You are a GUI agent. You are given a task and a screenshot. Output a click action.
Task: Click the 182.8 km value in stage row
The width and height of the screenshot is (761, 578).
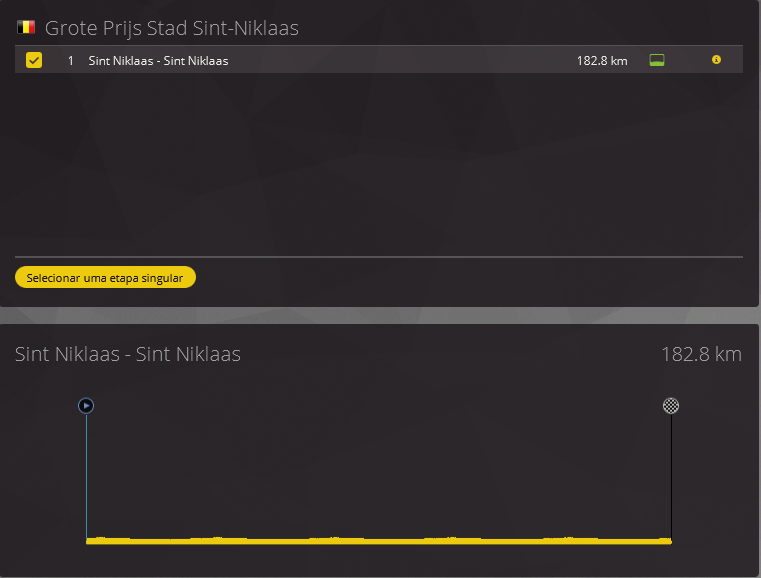(602, 61)
